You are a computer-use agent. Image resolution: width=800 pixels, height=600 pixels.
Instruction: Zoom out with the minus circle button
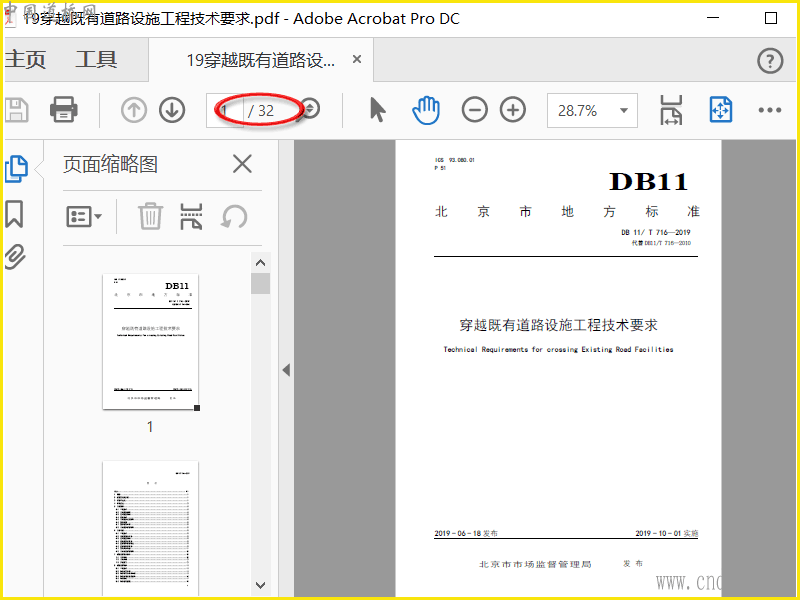[474, 110]
